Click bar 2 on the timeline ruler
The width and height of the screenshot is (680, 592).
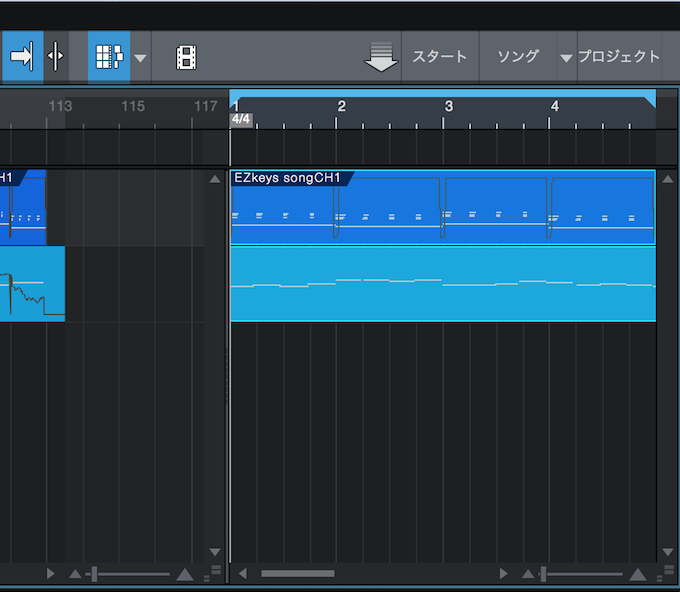(x=341, y=106)
